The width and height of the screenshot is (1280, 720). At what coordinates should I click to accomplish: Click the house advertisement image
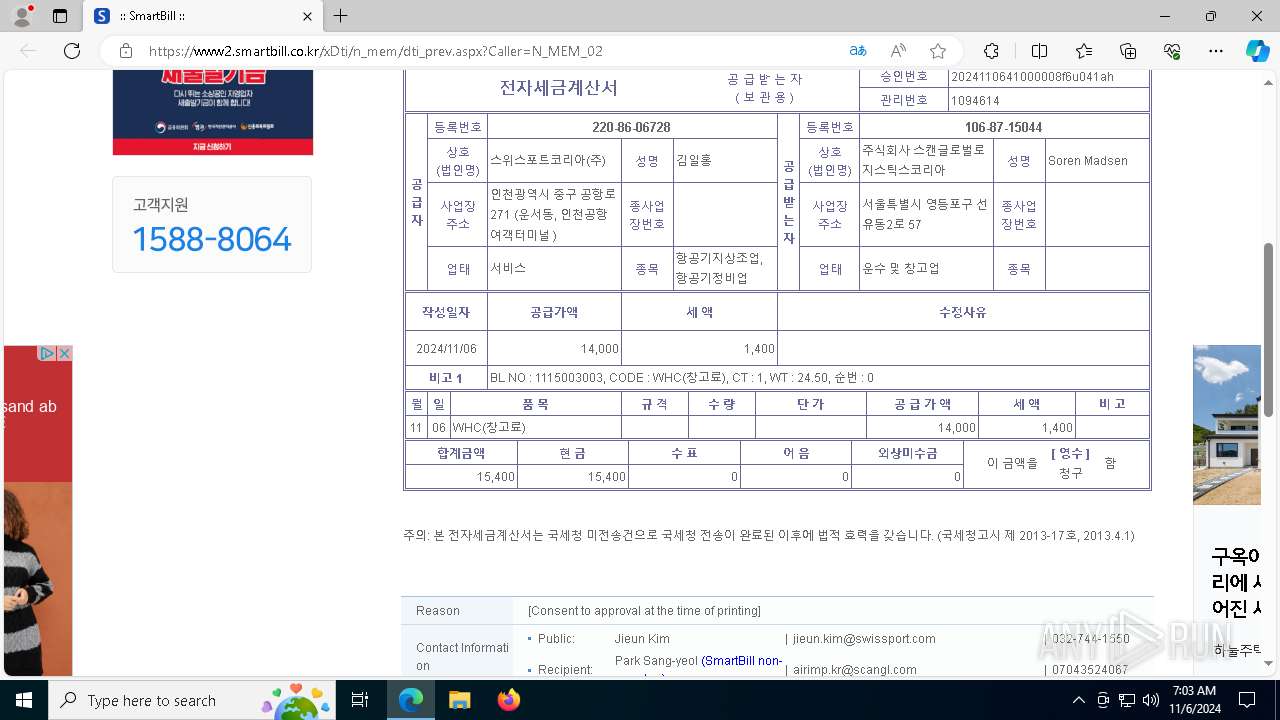(x=1227, y=425)
